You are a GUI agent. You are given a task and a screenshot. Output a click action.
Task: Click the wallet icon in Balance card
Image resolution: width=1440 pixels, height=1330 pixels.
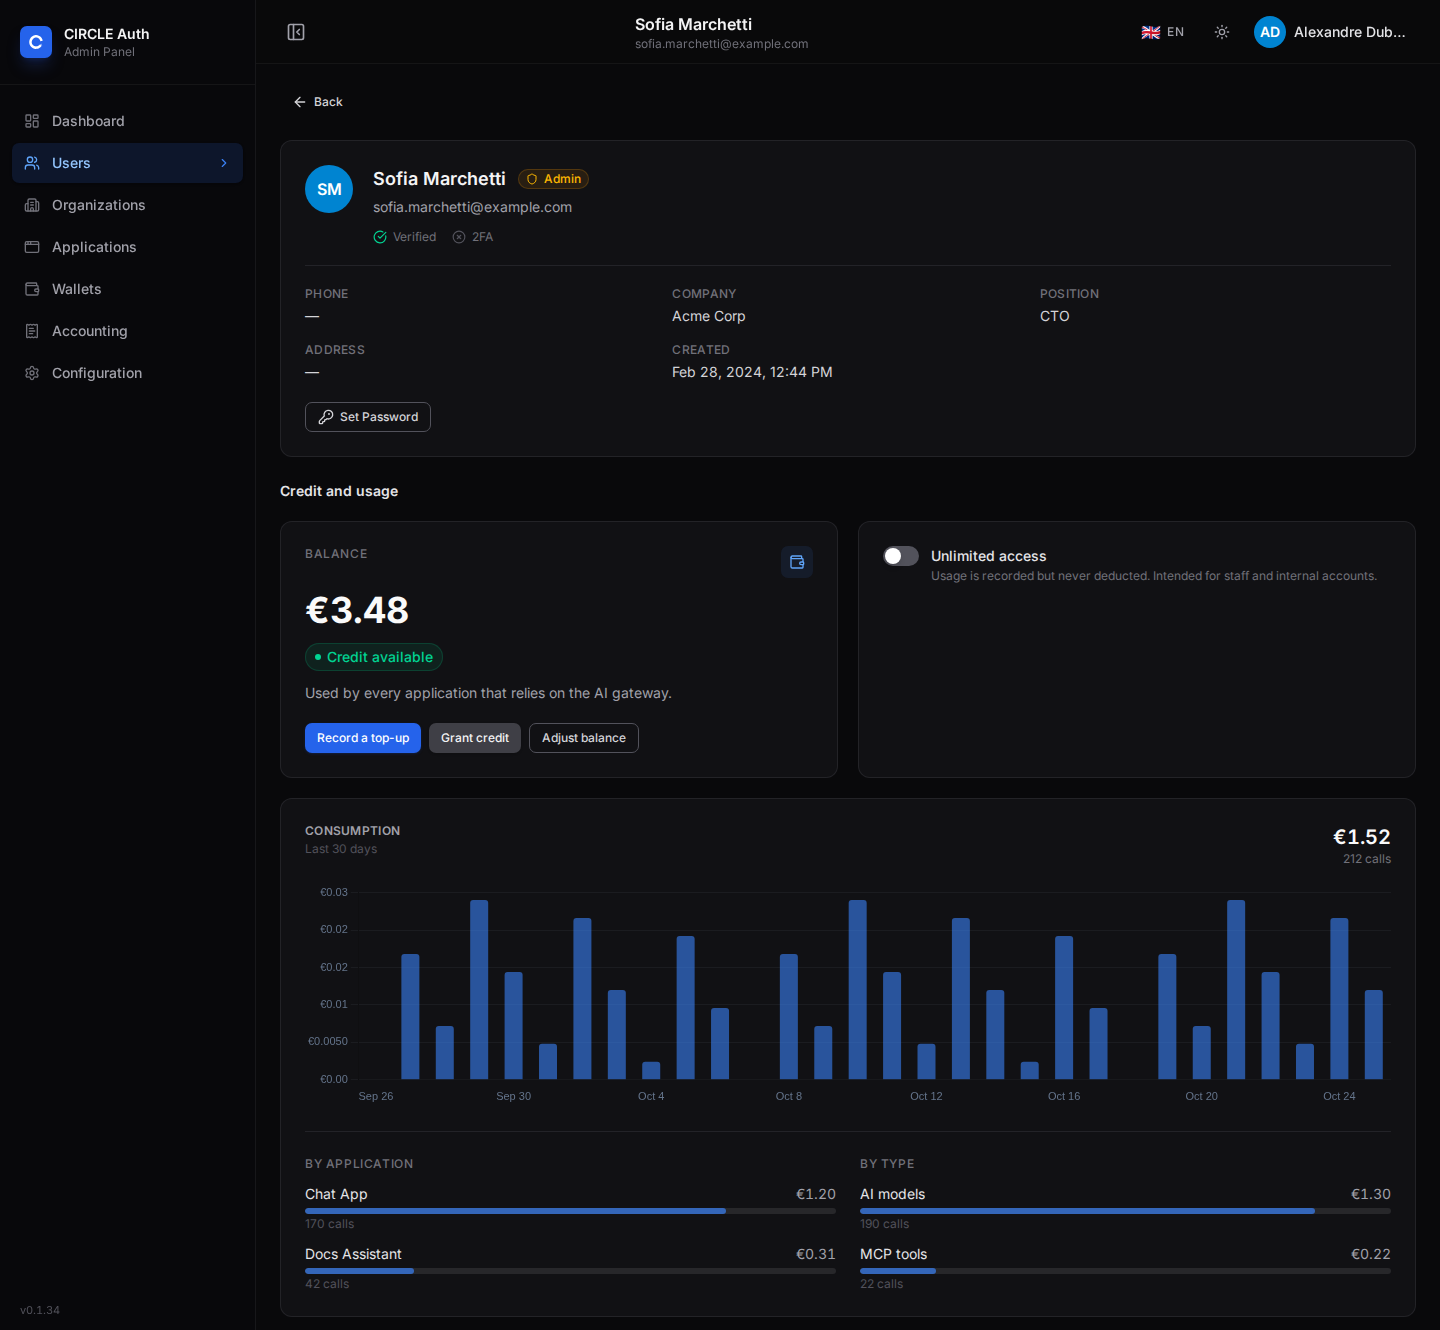[797, 562]
